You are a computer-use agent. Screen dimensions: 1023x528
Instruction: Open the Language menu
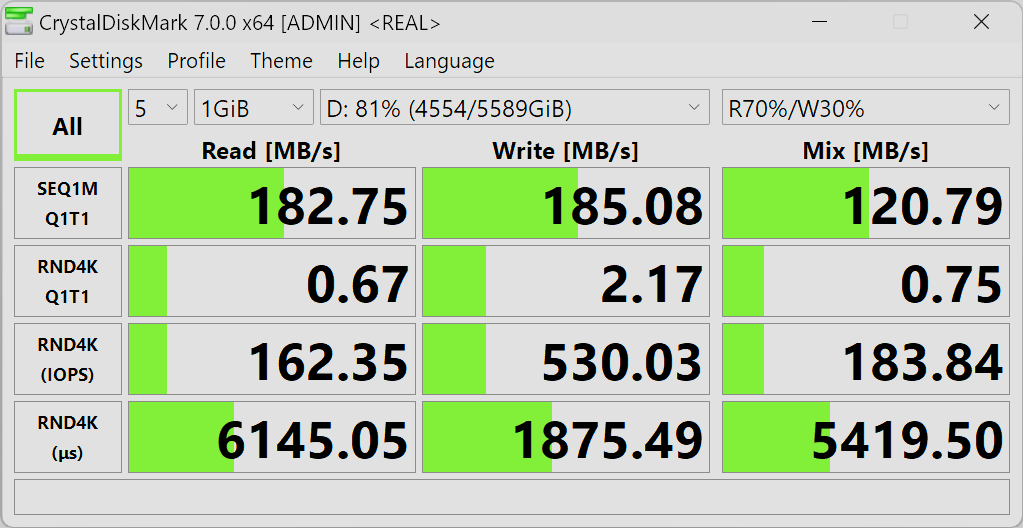449,61
